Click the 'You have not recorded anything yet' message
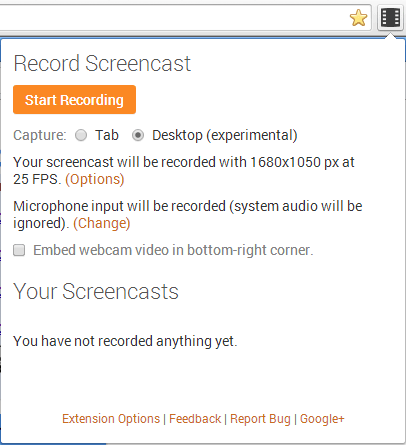This screenshot has height=445, width=406. pos(125,341)
